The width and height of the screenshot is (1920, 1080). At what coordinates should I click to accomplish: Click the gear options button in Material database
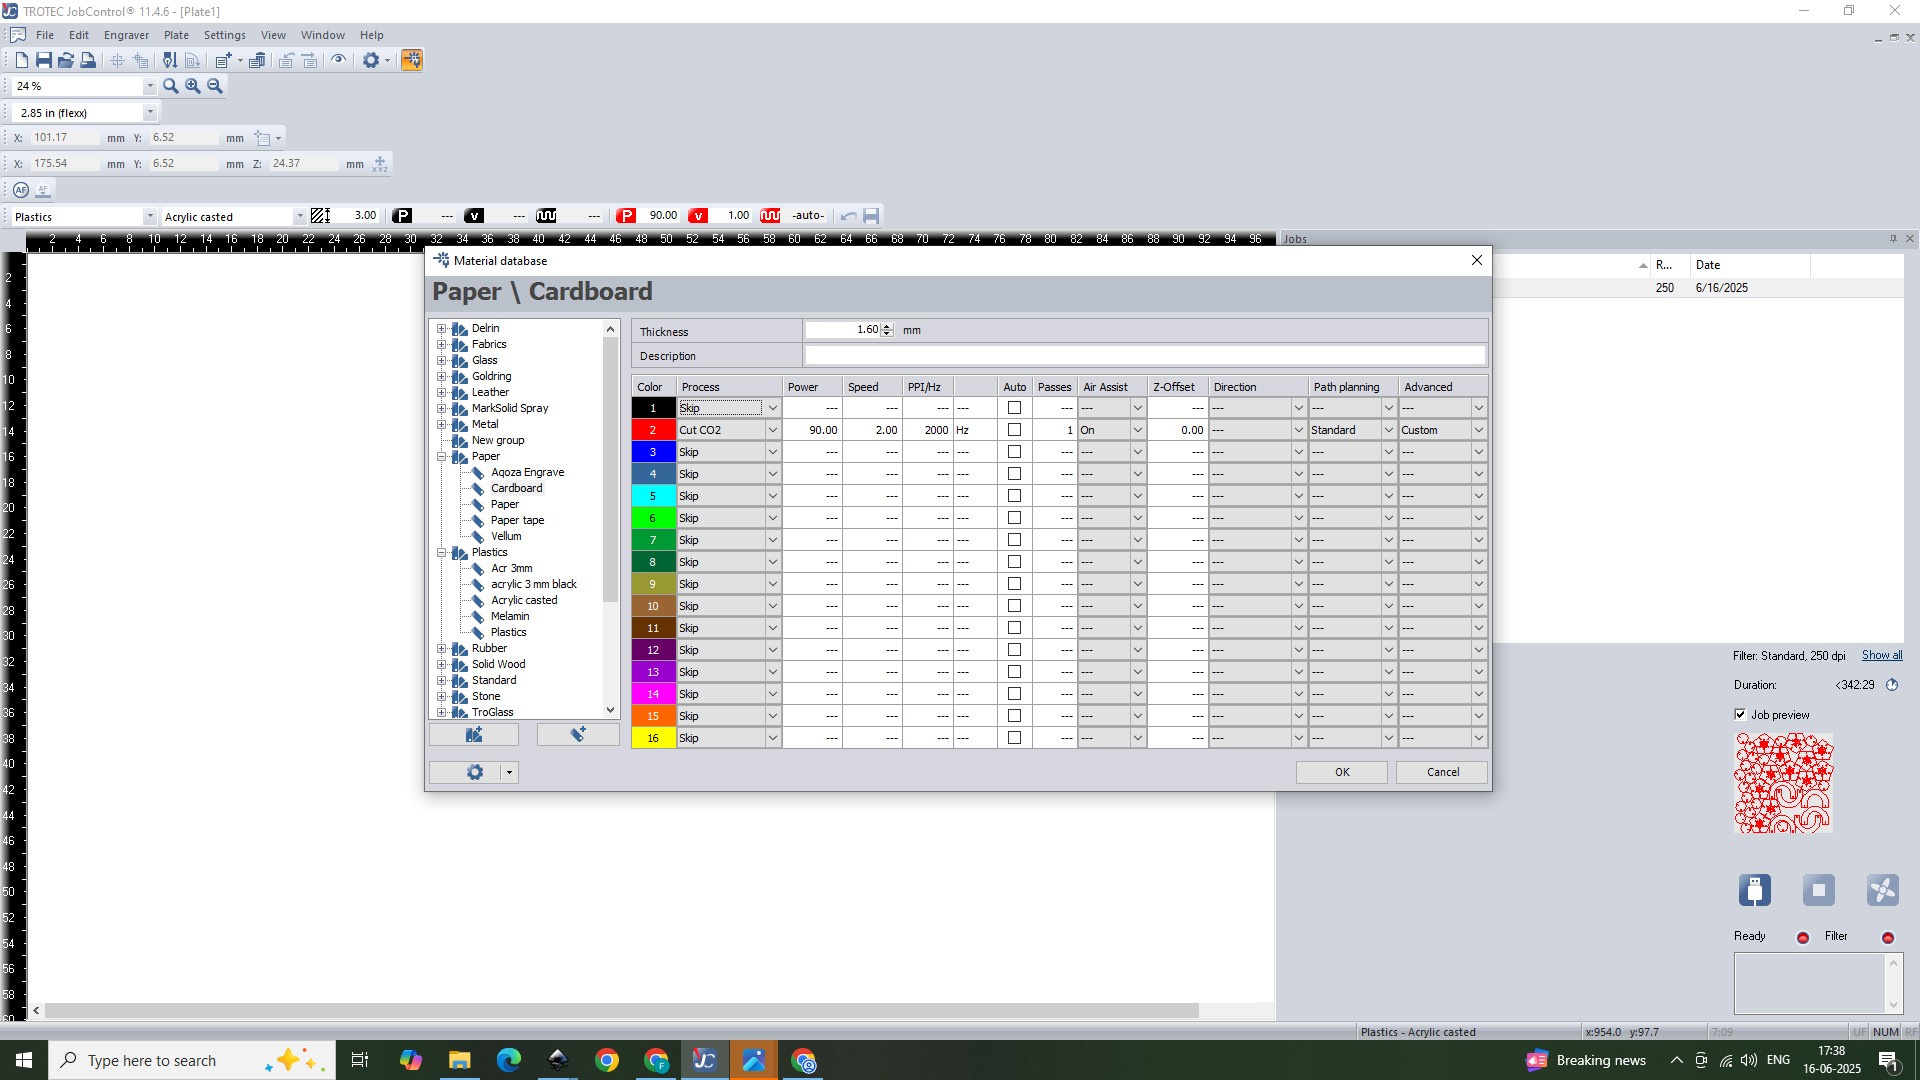(x=475, y=772)
